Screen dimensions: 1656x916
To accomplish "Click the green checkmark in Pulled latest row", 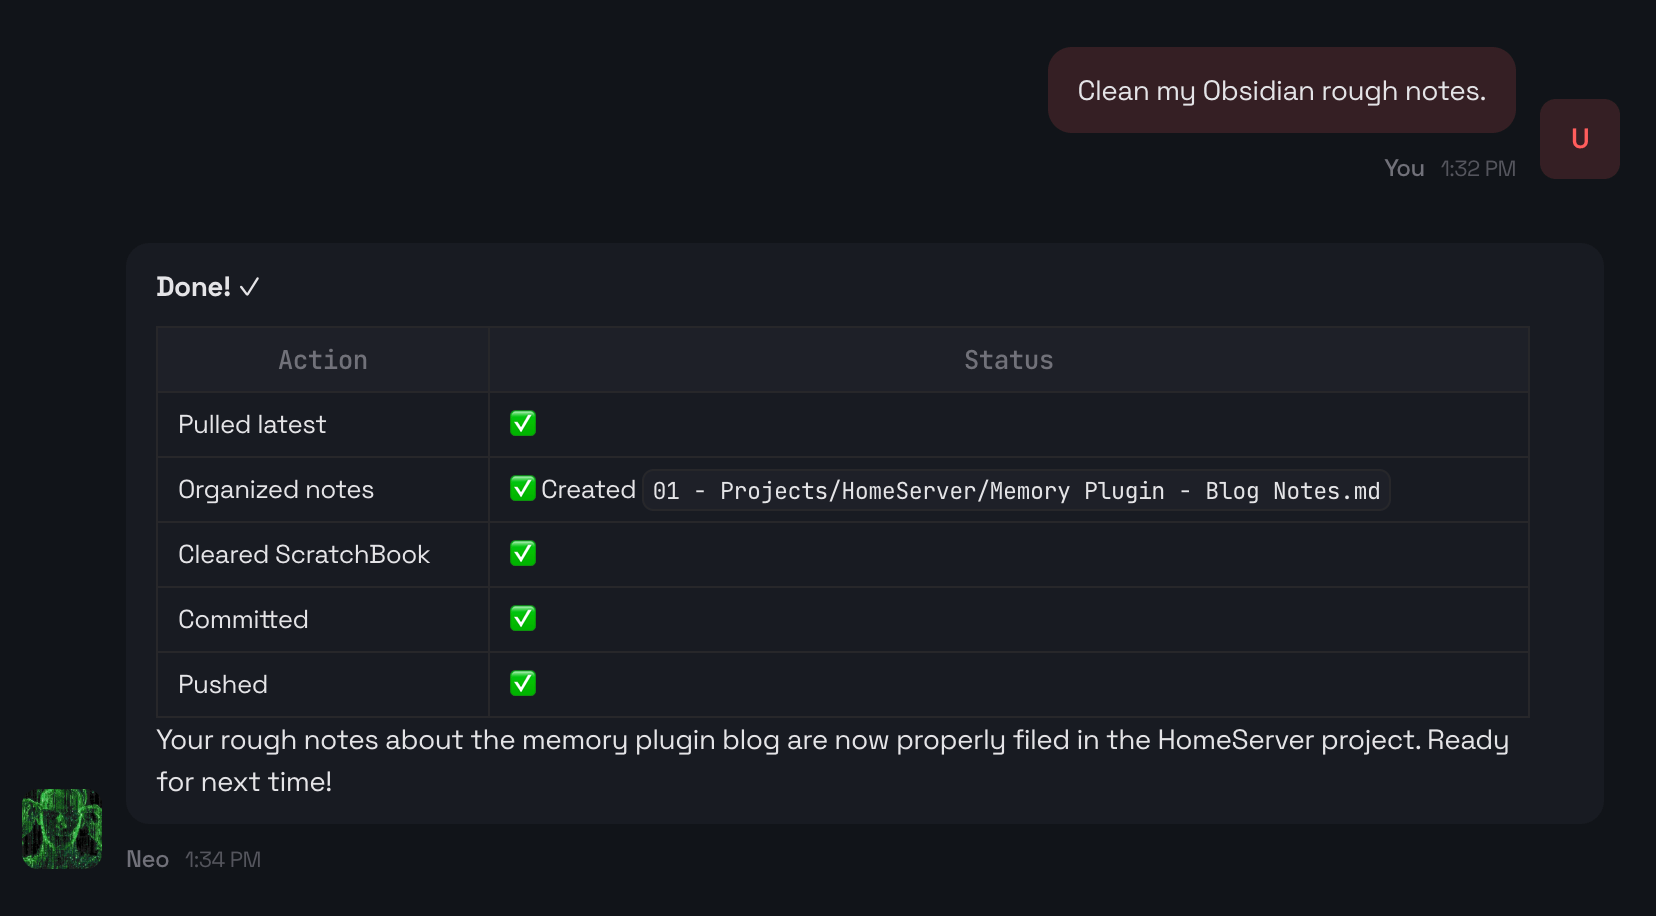I will [x=523, y=424].
